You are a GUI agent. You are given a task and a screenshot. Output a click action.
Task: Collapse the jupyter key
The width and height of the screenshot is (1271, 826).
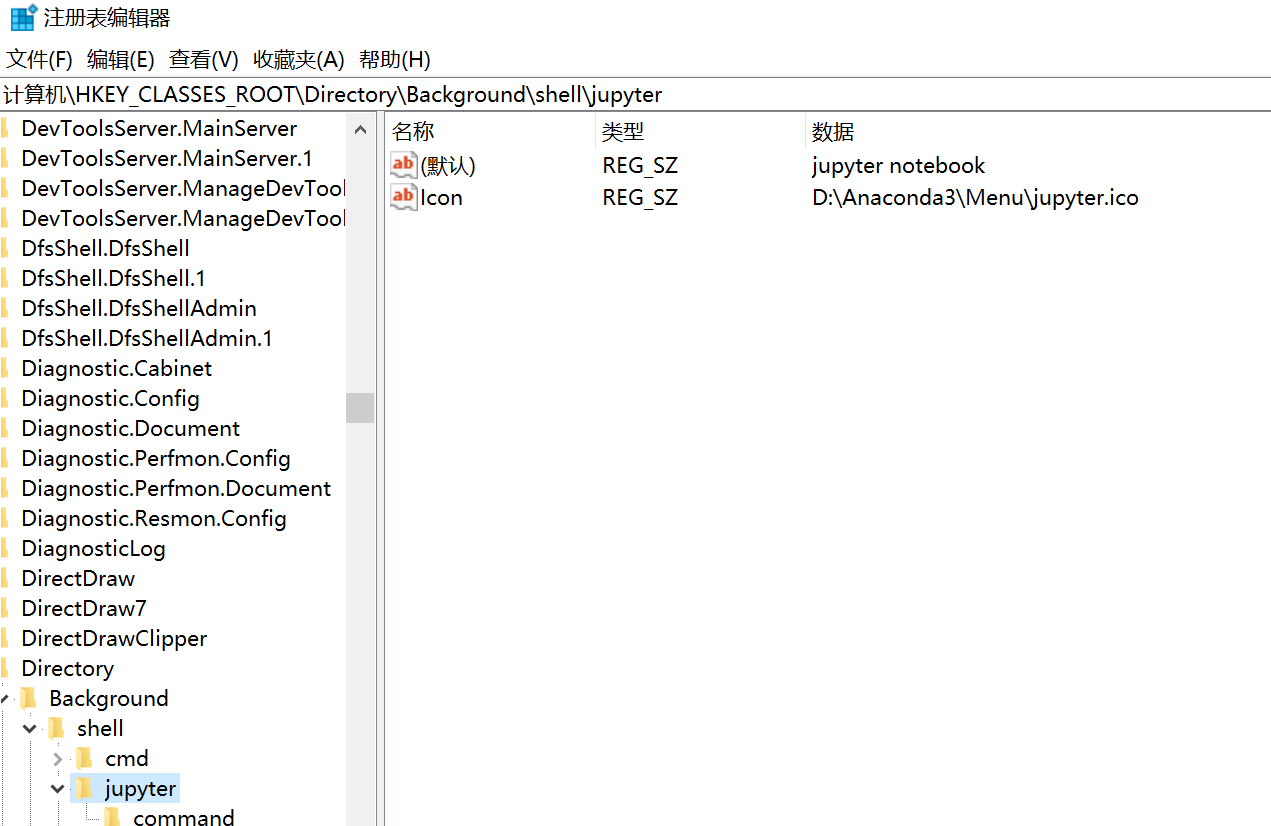[57, 788]
